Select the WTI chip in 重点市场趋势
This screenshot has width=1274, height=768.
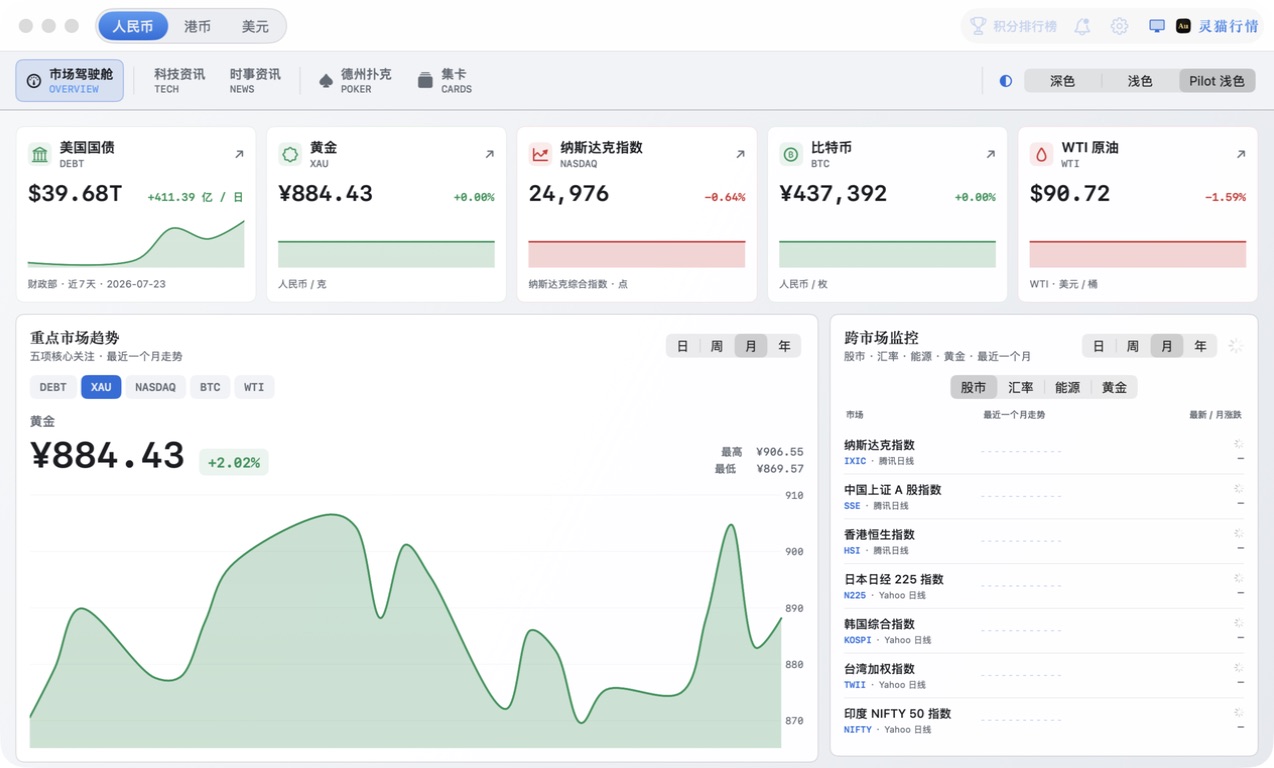(x=254, y=387)
